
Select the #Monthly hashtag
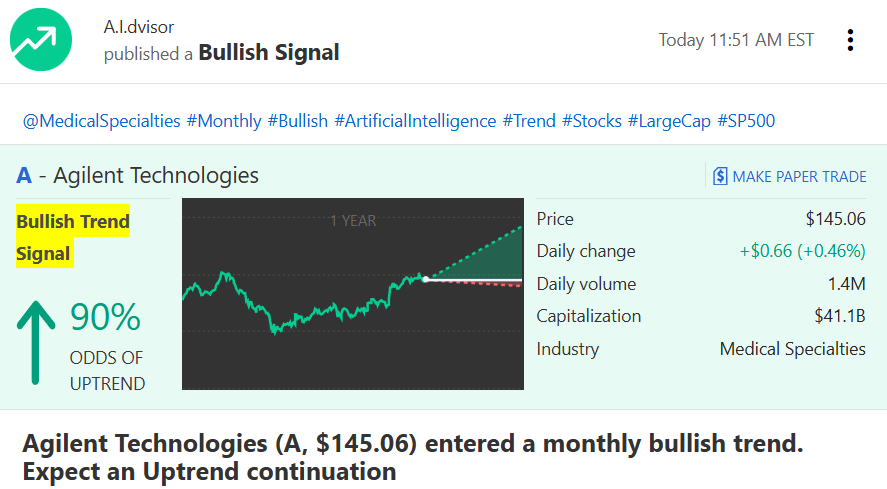[223, 121]
